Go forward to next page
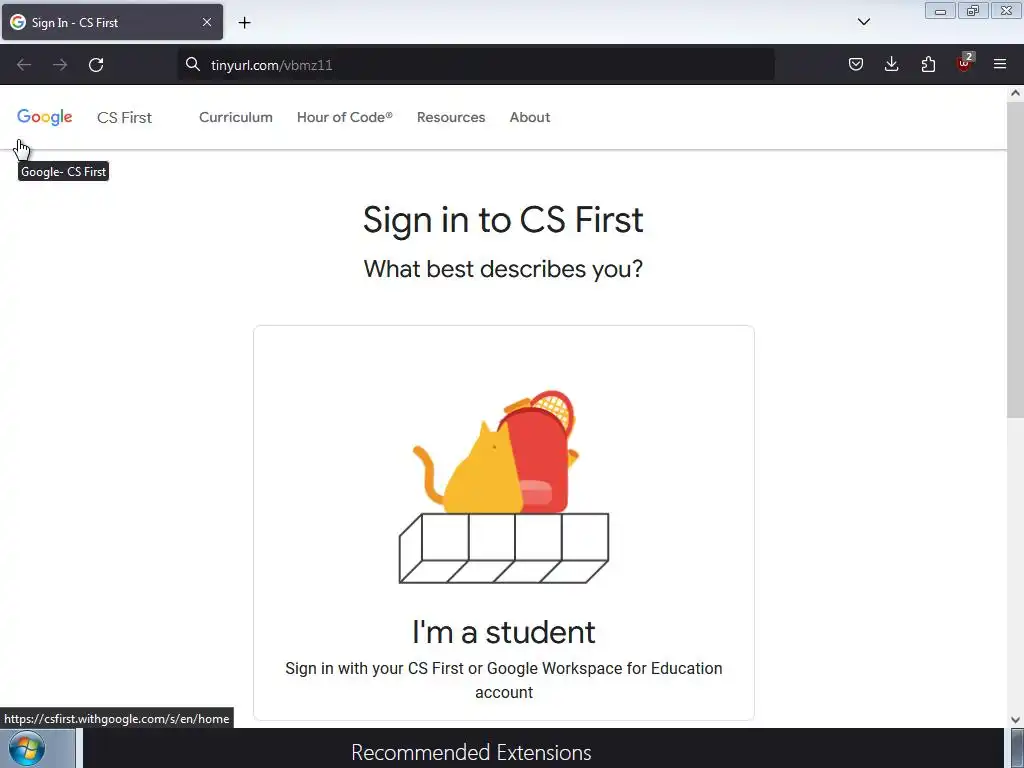The width and height of the screenshot is (1024, 768). [x=60, y=65]
